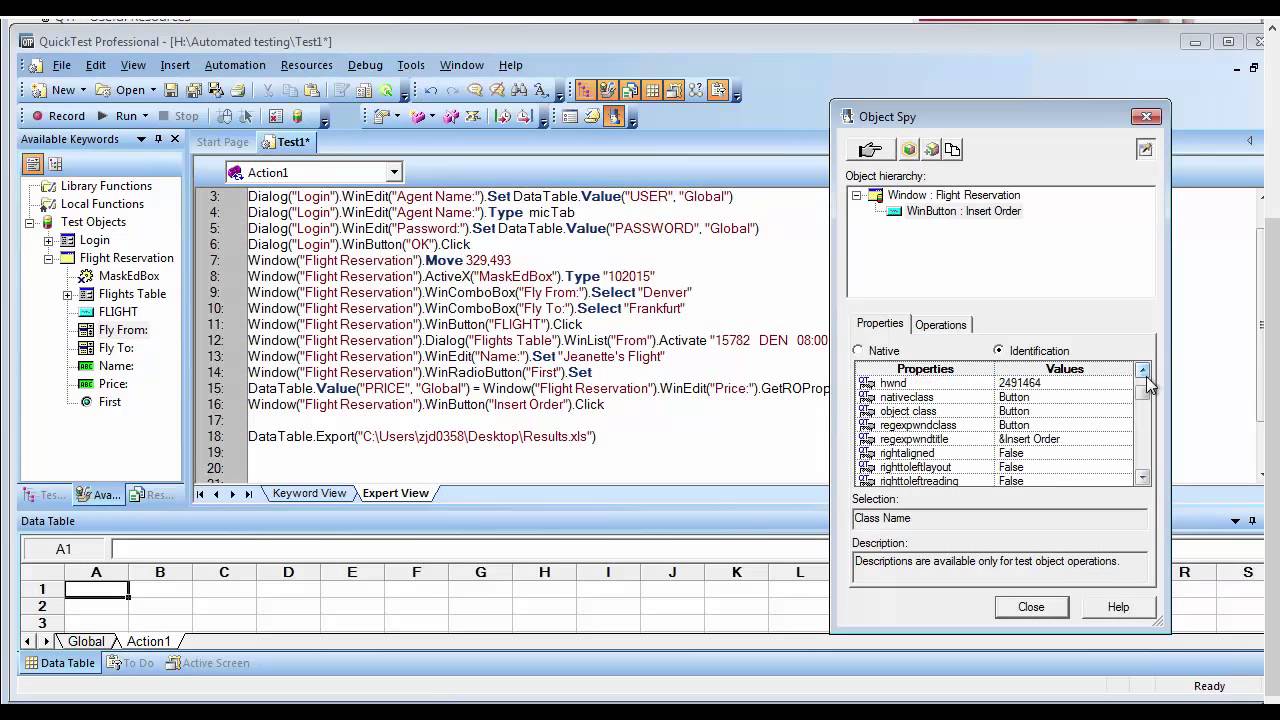Click the add object to repository icon

(x=931, y=150)
